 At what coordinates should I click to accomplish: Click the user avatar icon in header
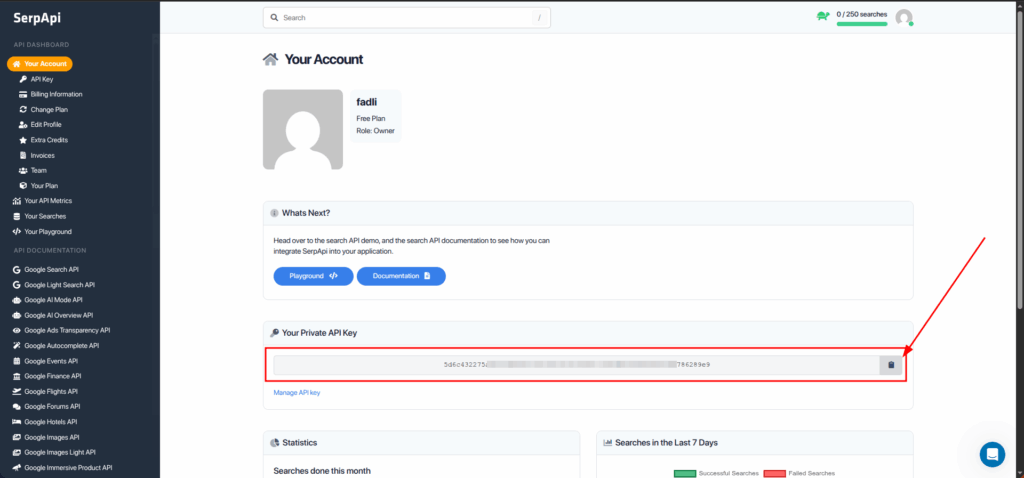904,17
